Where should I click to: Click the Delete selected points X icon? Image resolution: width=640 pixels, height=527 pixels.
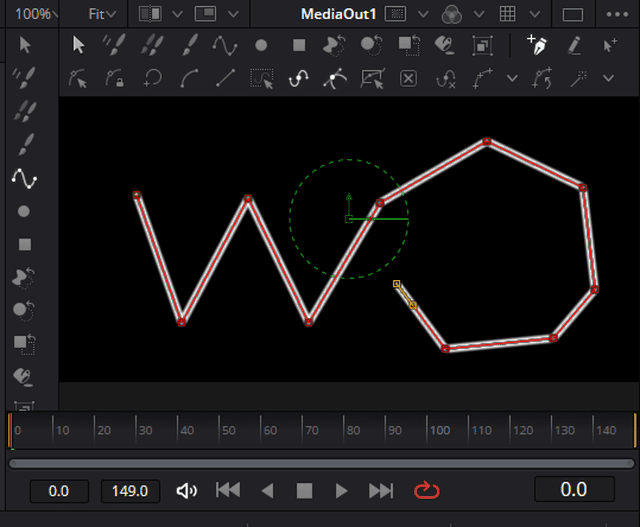point(408,78)
